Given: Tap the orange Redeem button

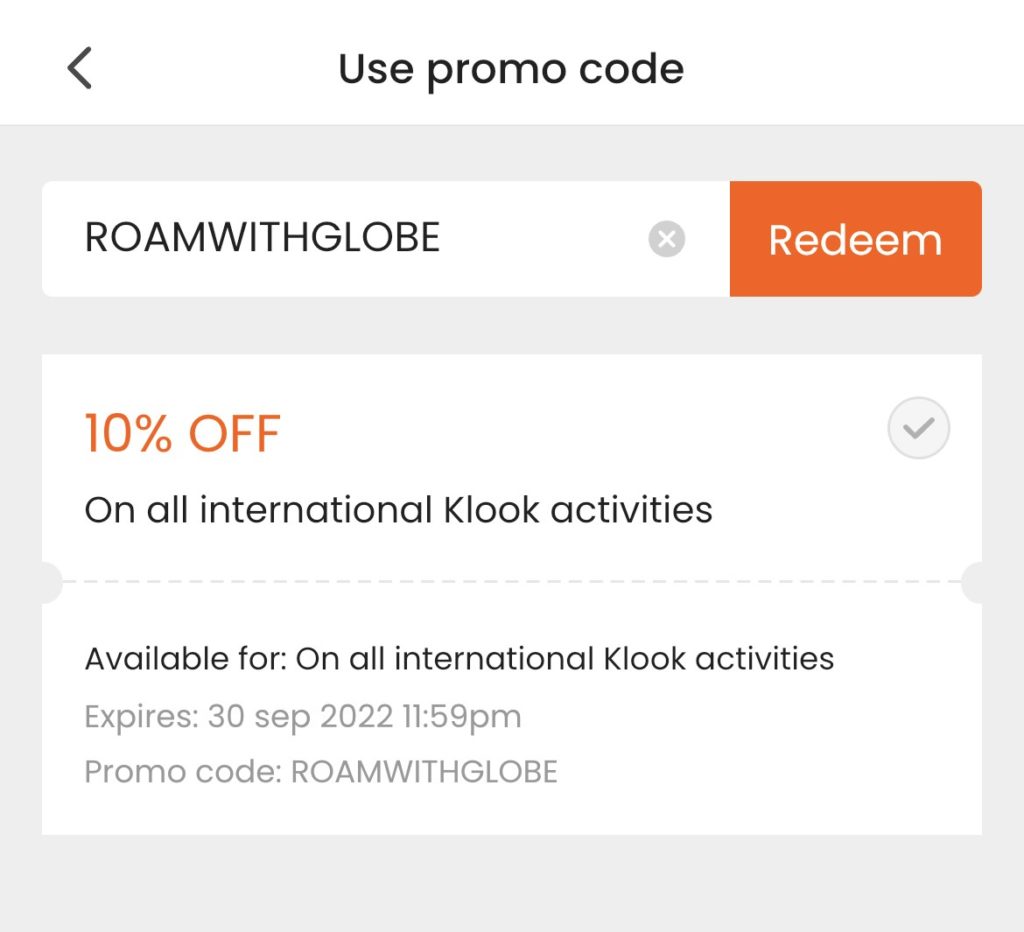Looking at the screenshot, I should coord(856,238).
